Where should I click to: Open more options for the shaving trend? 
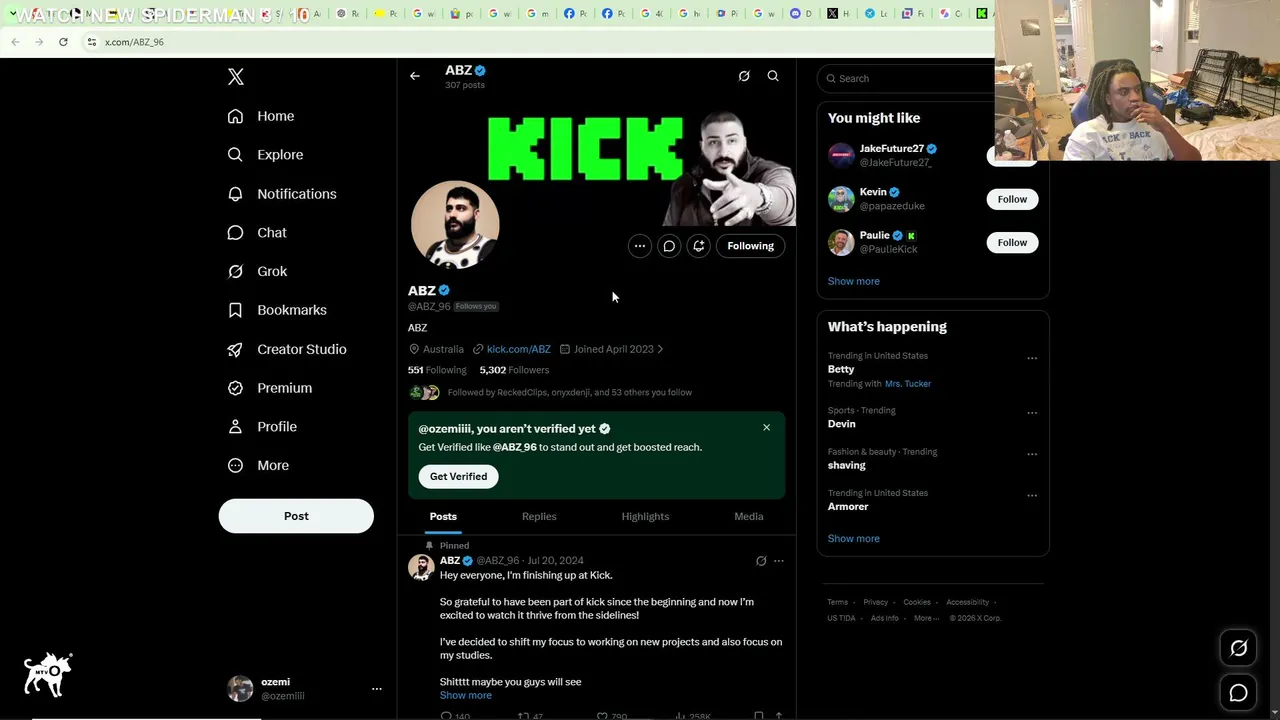[x=1032, y=454]
